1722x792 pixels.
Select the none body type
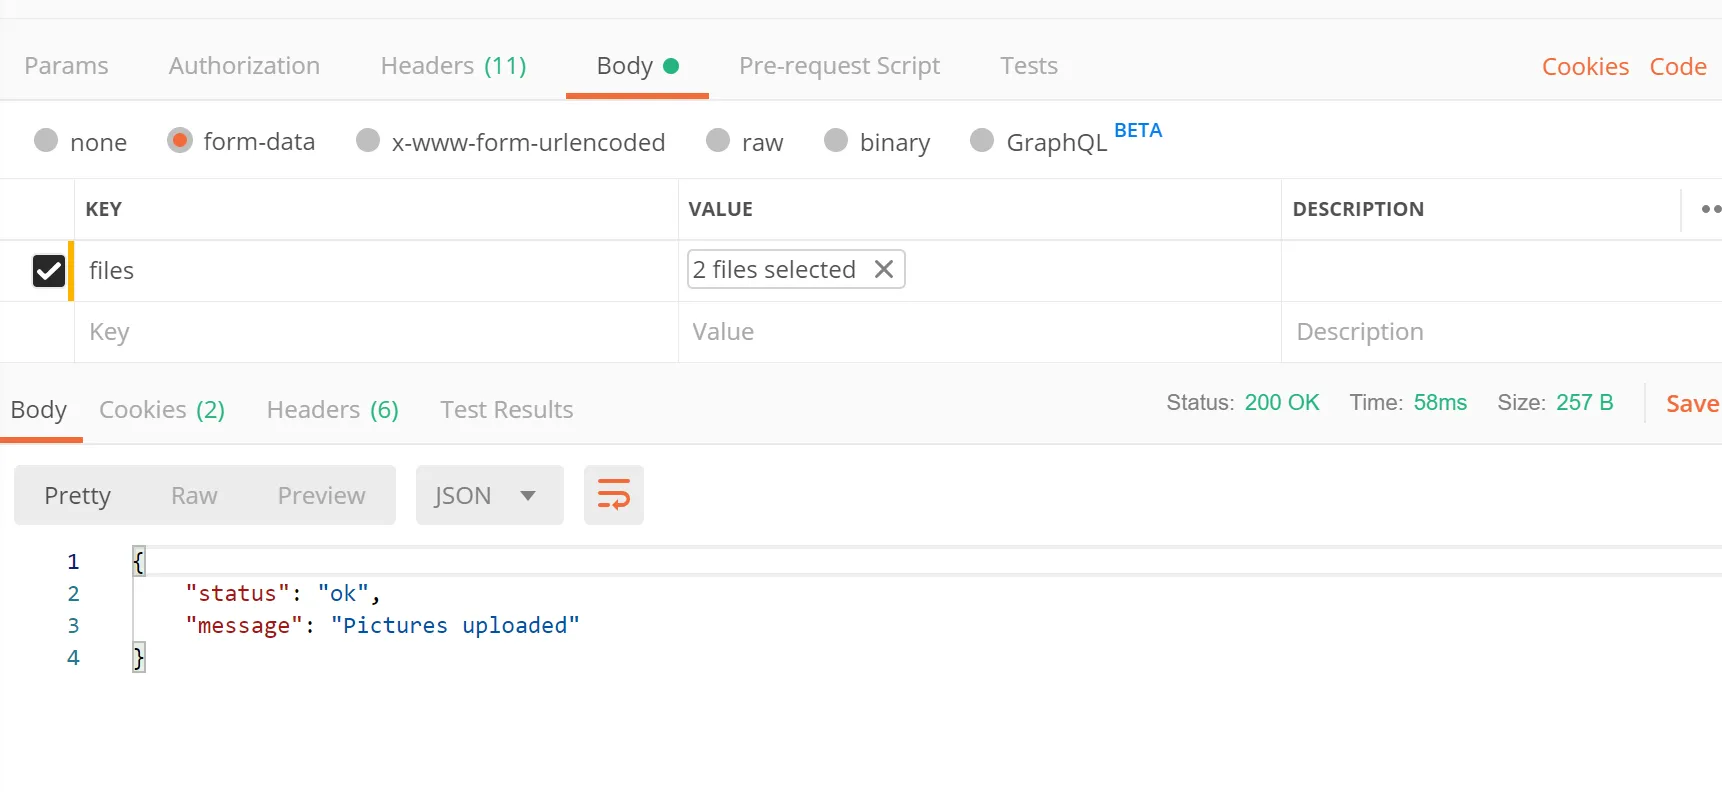click(x=46, y=141)
